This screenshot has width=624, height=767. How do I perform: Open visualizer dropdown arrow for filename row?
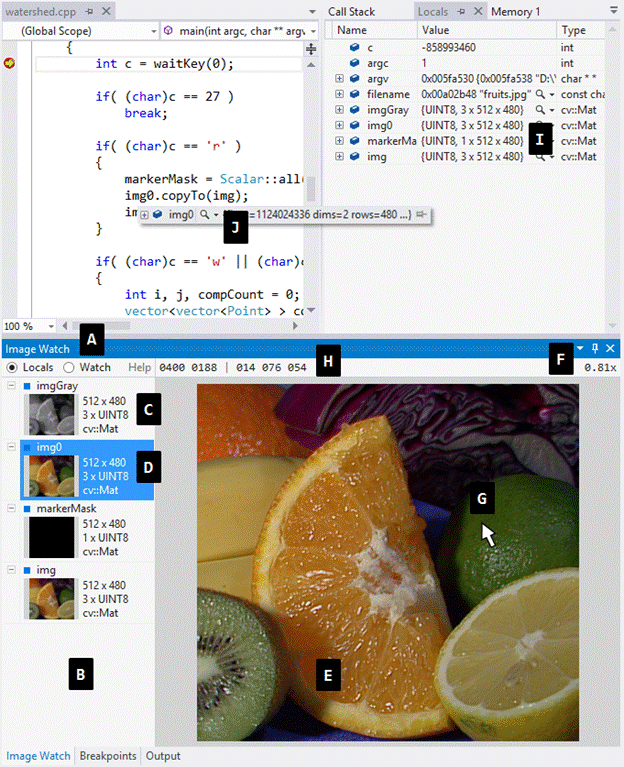coord(552,94)
